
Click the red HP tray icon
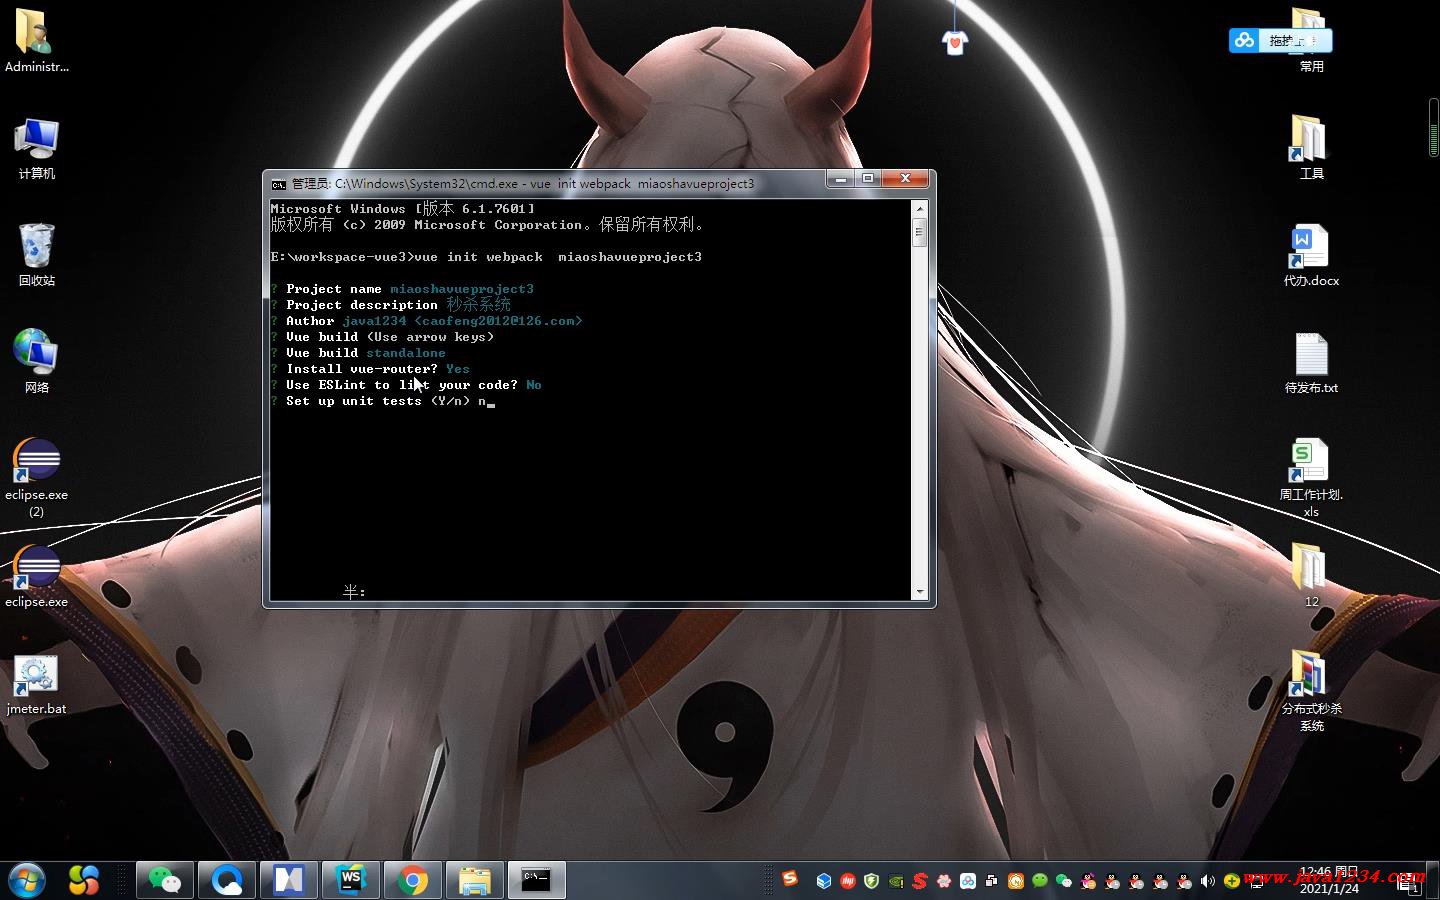(x=848, y=881)
